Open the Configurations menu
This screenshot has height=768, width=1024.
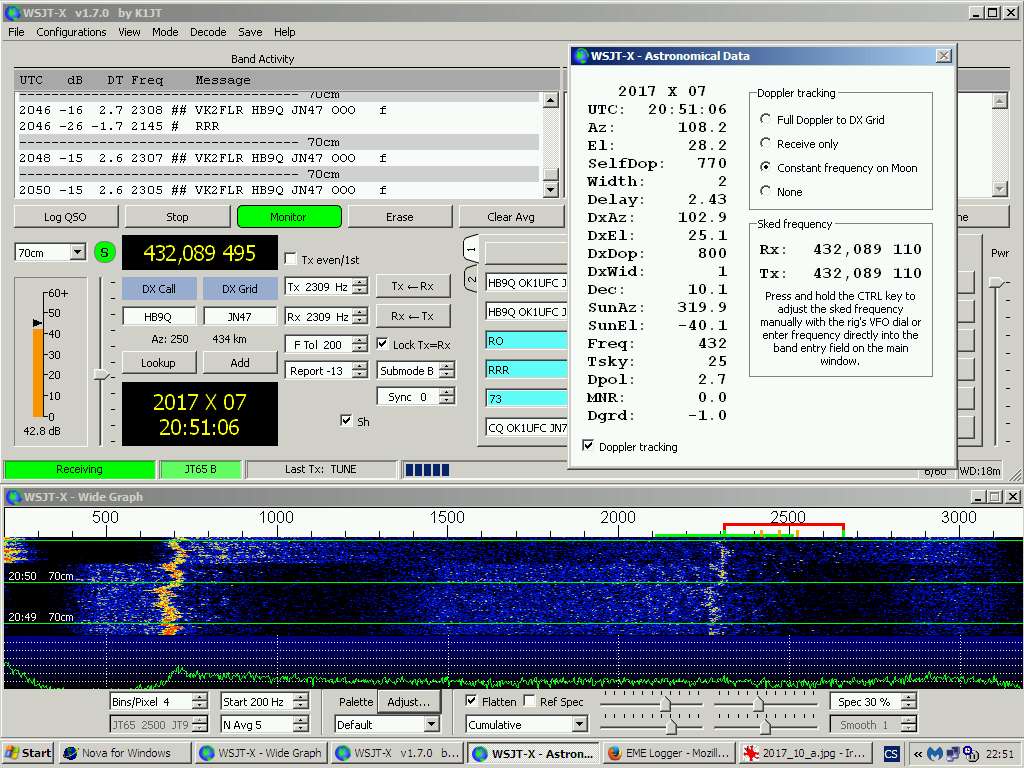pyautogui.click(x=71, y=32)
